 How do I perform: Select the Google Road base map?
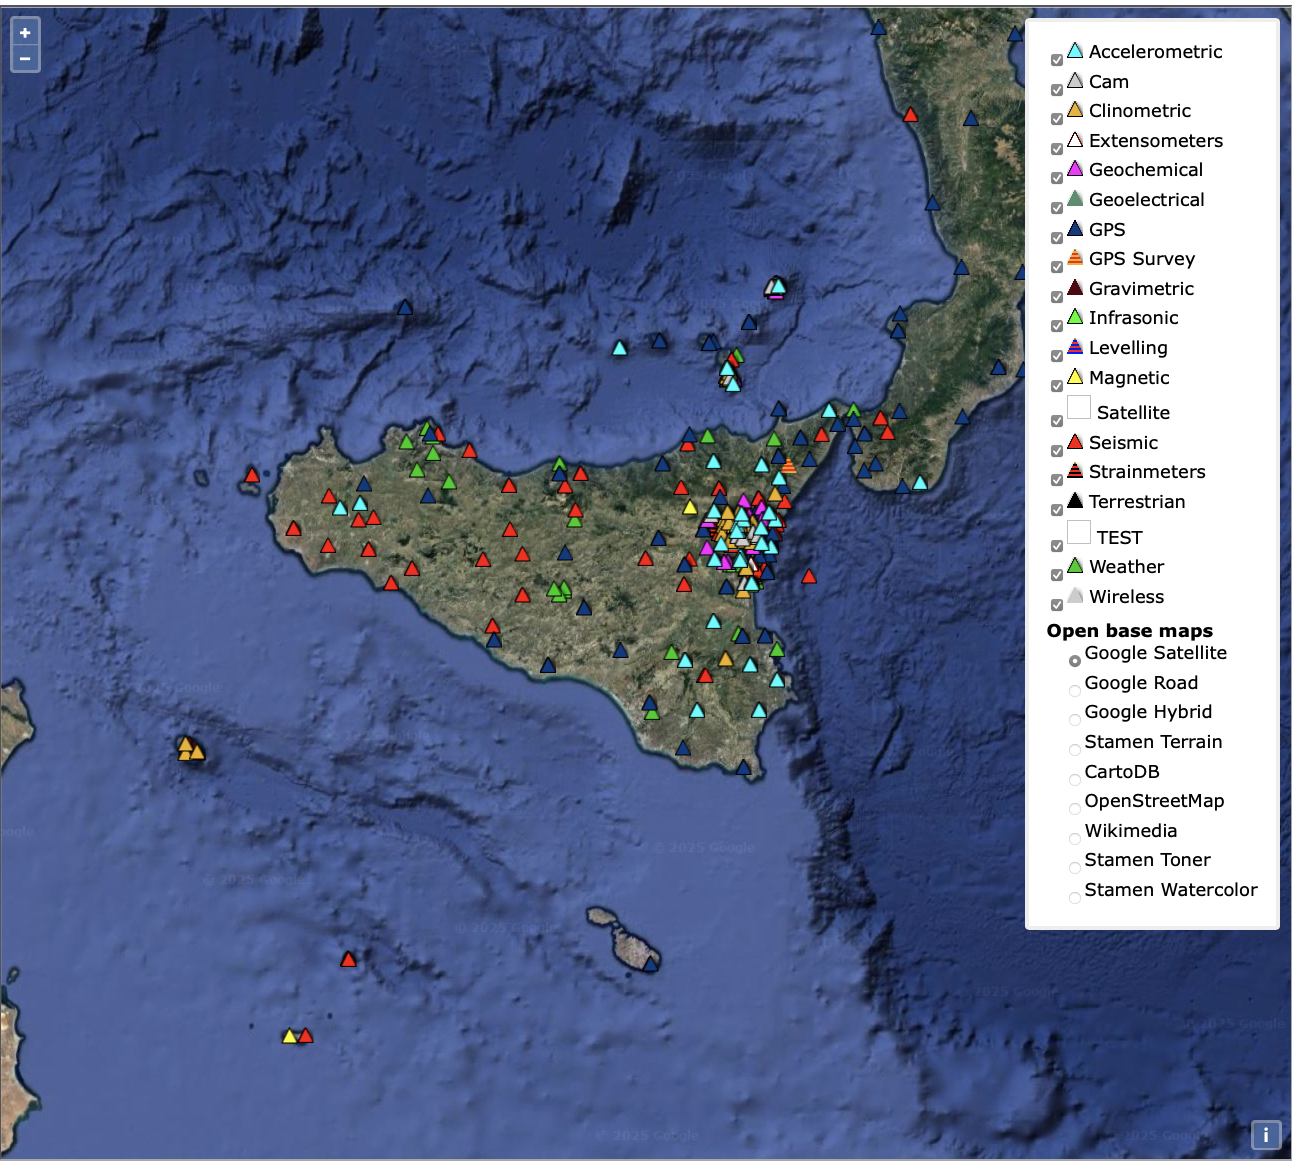(1075, 691)
